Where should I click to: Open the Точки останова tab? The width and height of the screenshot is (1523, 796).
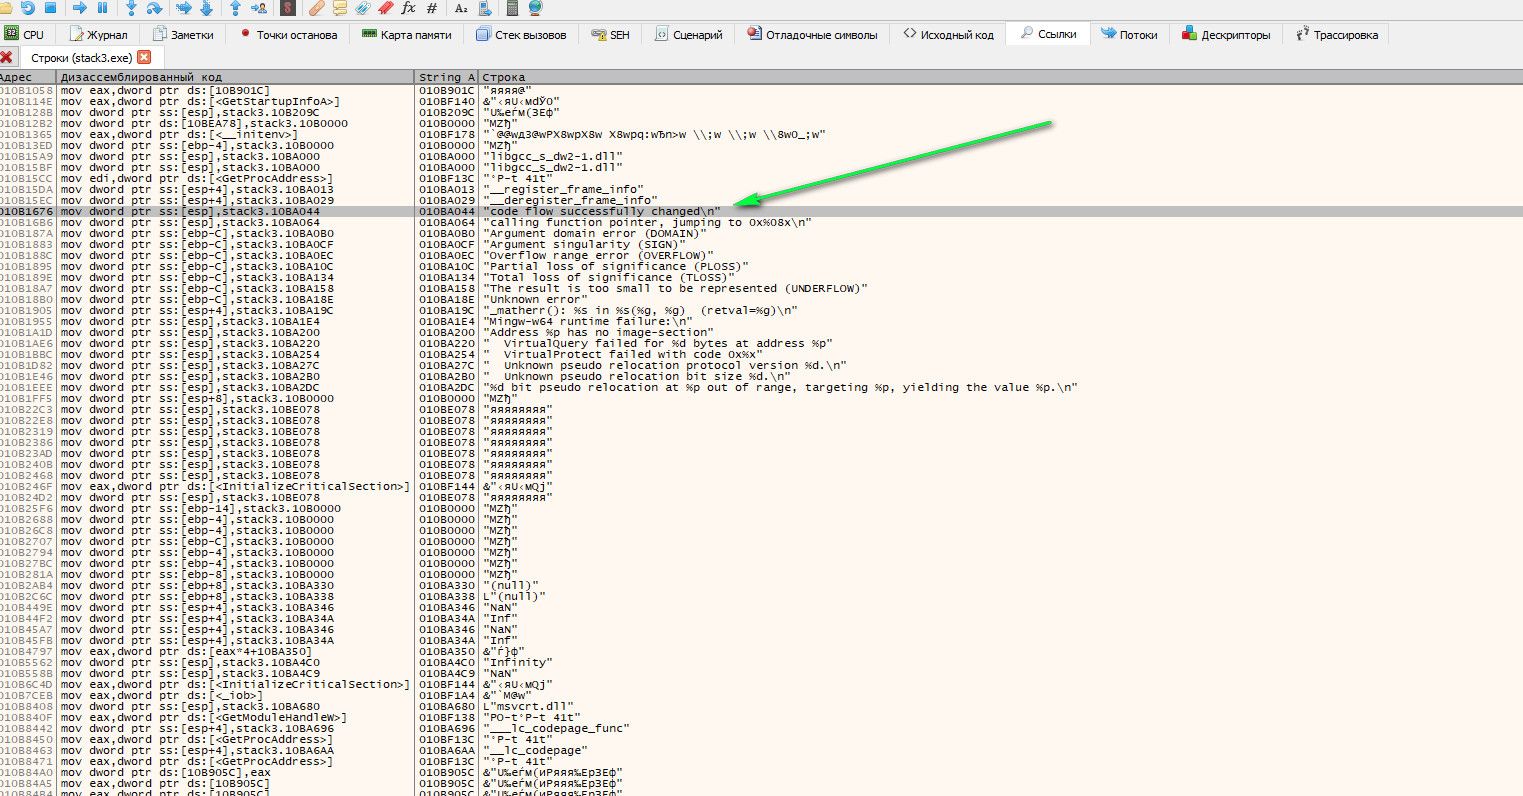[x=289, y=34]
